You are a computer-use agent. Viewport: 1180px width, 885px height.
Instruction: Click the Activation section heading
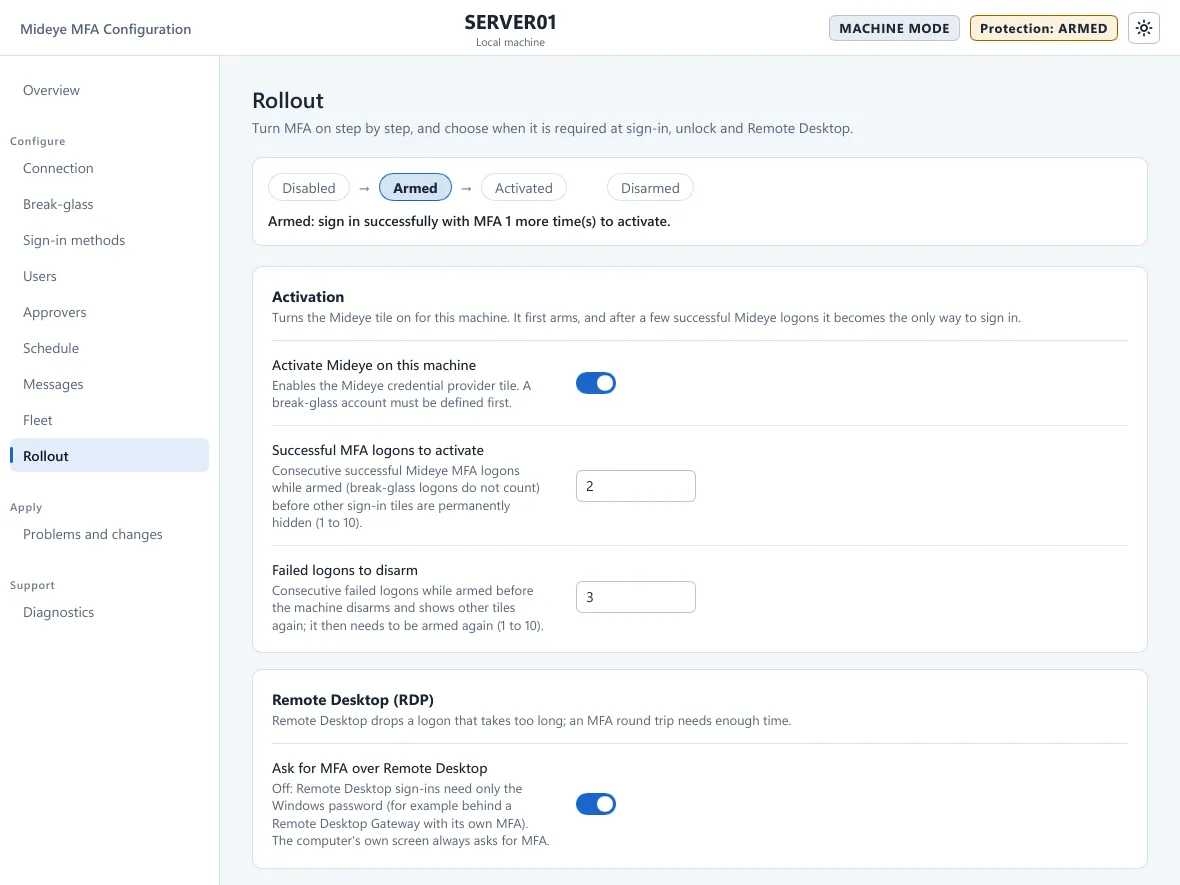[308, 297]
